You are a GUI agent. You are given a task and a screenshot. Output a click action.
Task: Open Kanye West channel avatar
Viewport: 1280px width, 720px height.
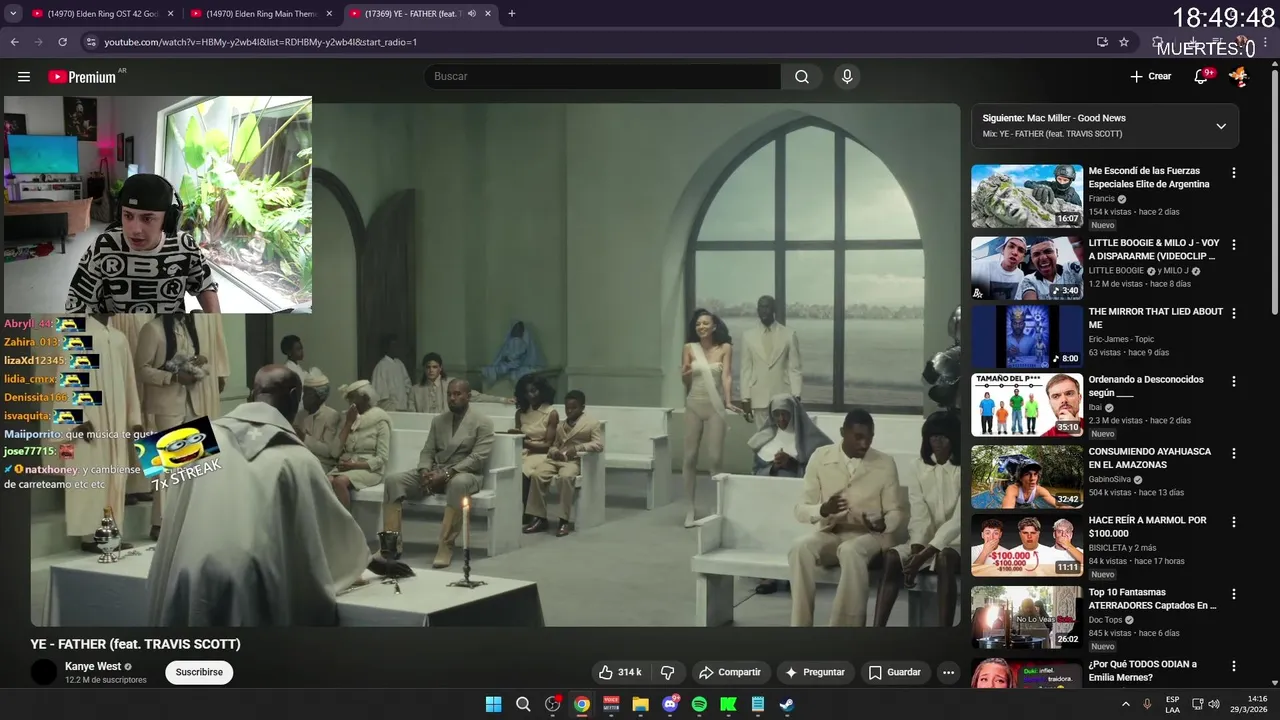[44, 672]
